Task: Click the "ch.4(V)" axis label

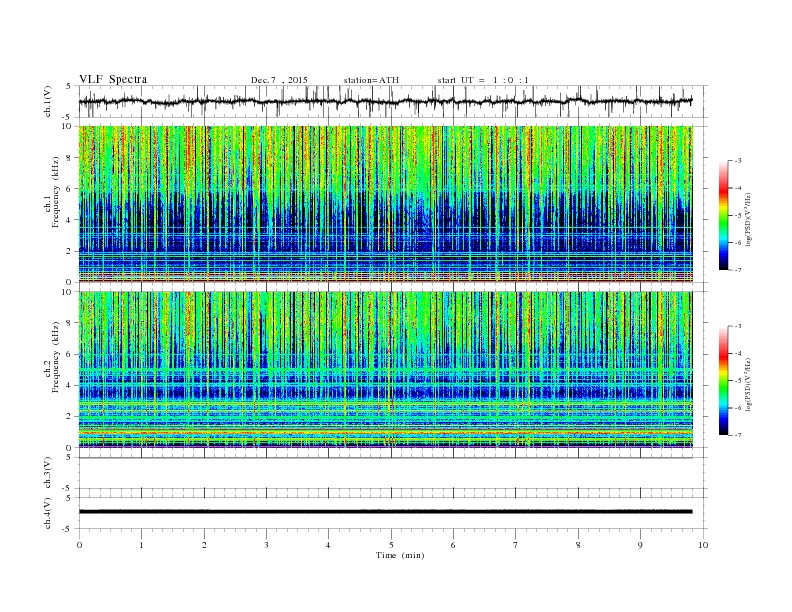Action: point(48,513)
